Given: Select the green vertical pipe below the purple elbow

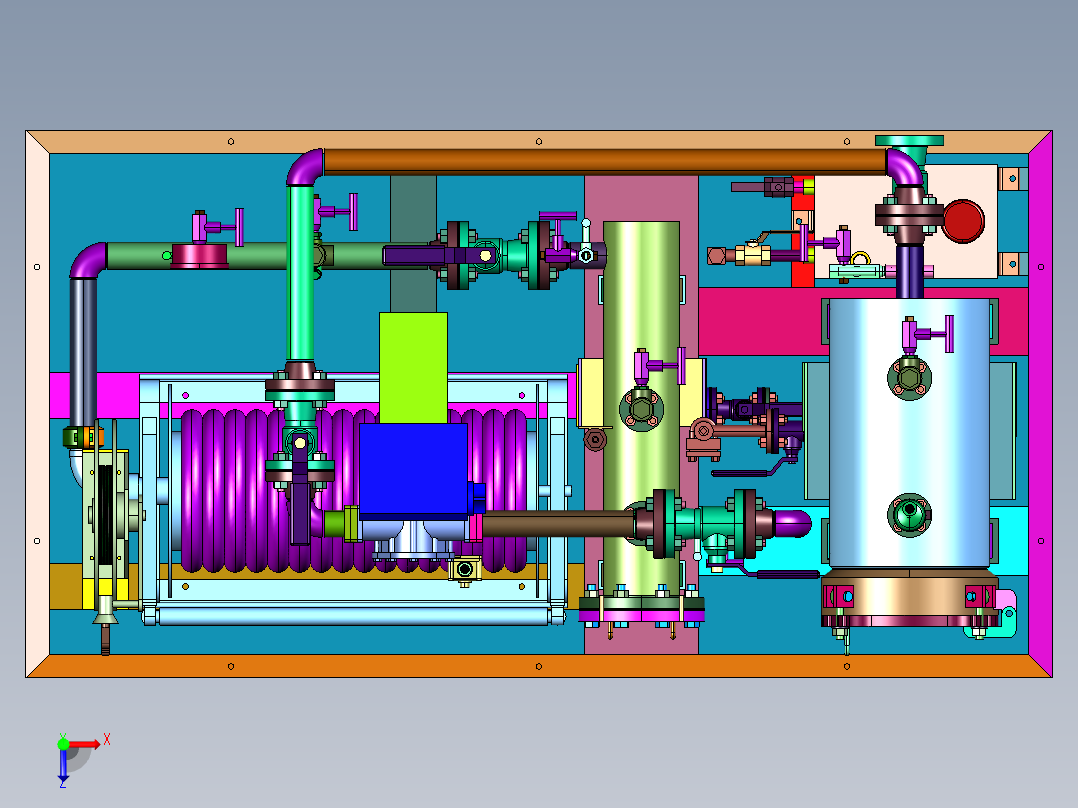Looking at the screenshot, I should (x=300, y=273).
